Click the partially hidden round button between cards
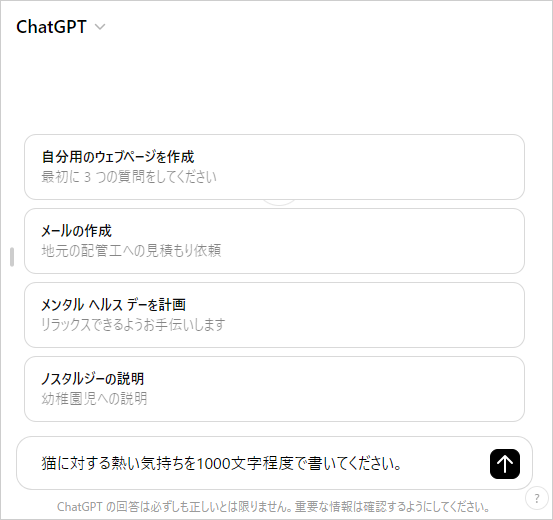Image resolution: width=553 pixels, height=520 pixels. pyautogui.click(x=279, y=202)
